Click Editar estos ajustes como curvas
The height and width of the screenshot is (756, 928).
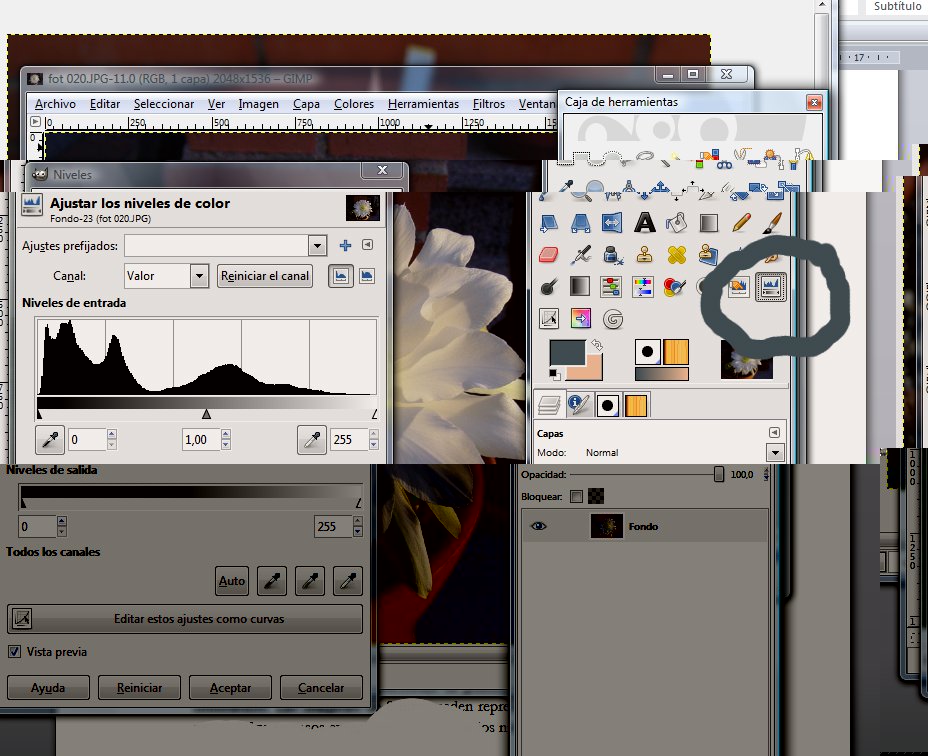click(185, 619)
